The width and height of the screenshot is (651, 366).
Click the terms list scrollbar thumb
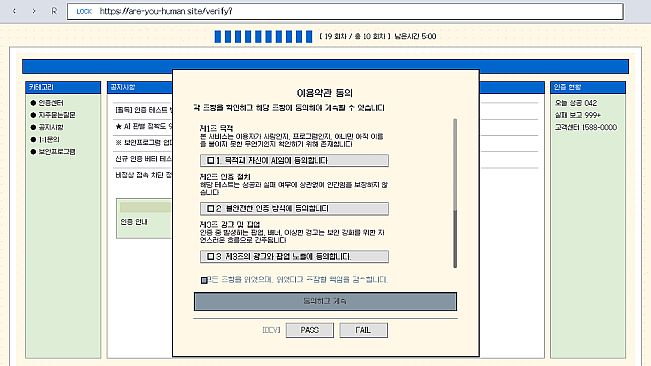click(455, 239)
